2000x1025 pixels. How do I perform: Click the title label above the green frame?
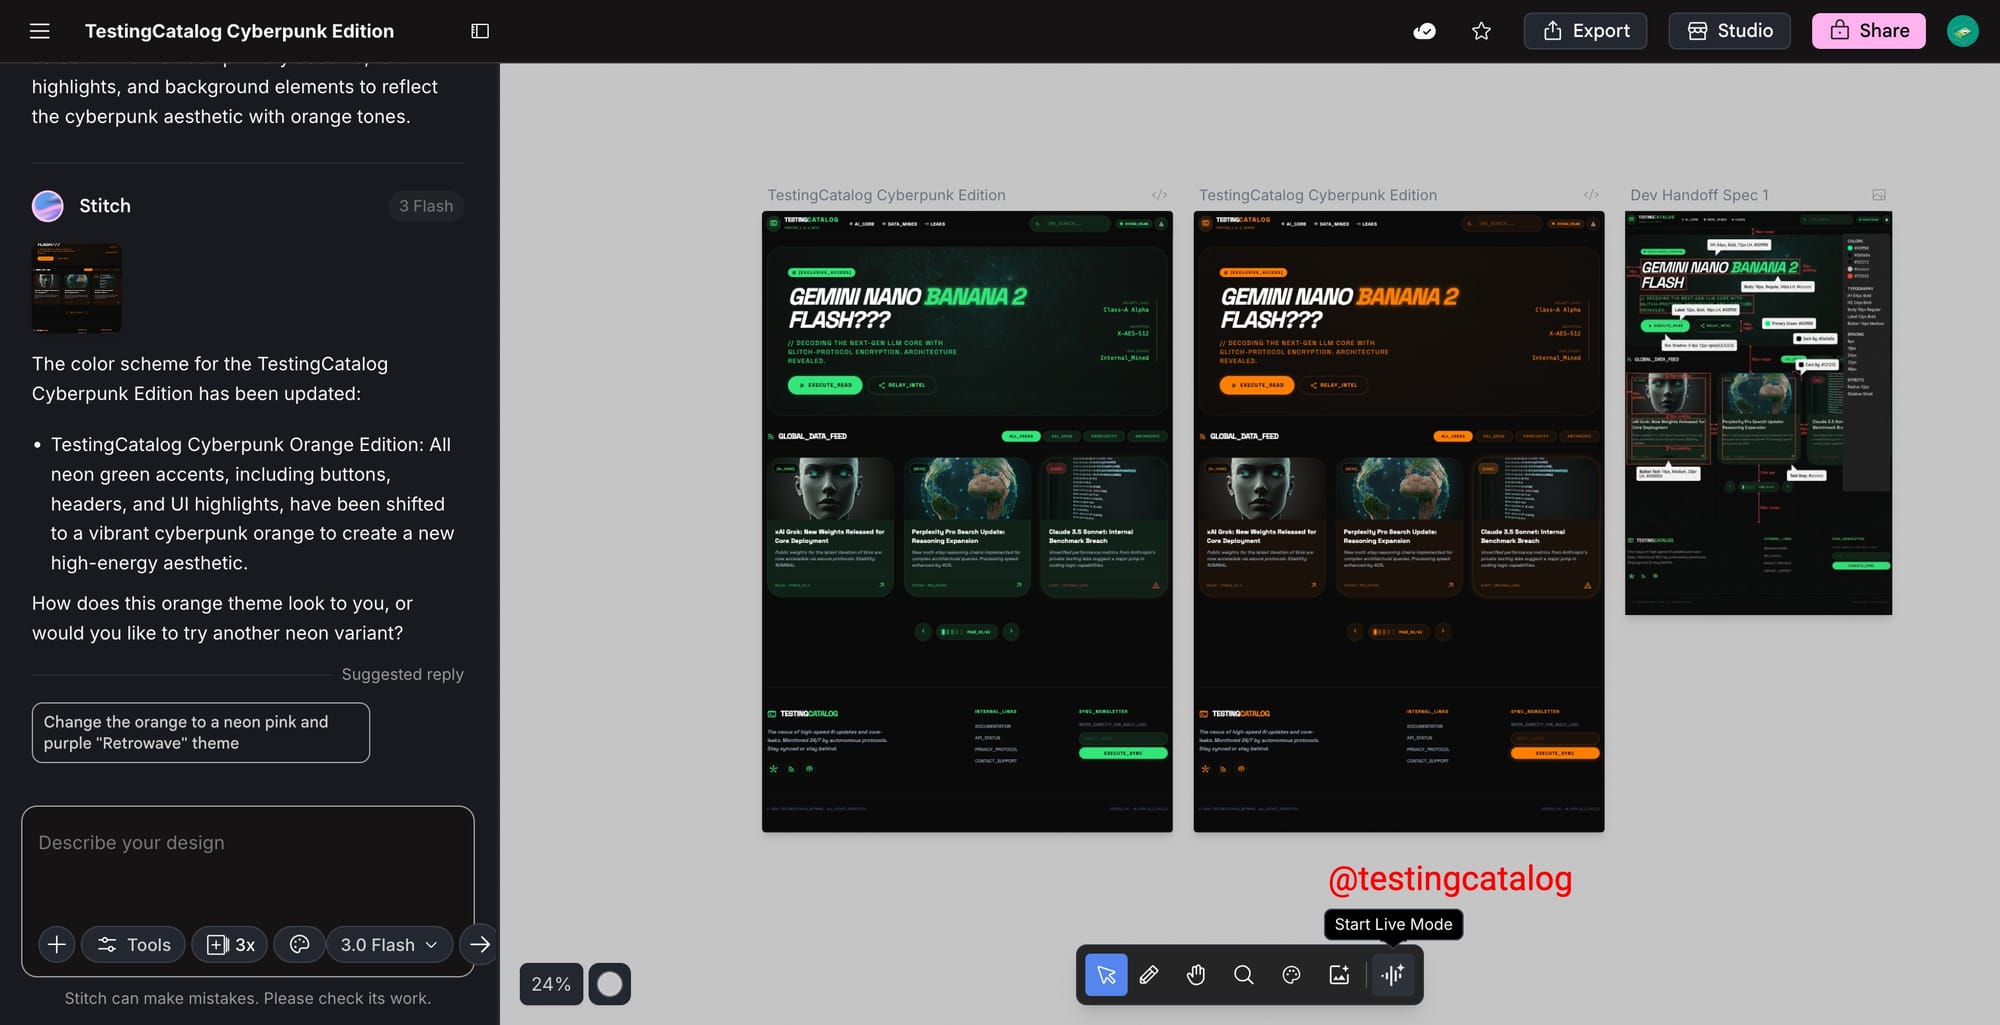[x=886, y=195]
